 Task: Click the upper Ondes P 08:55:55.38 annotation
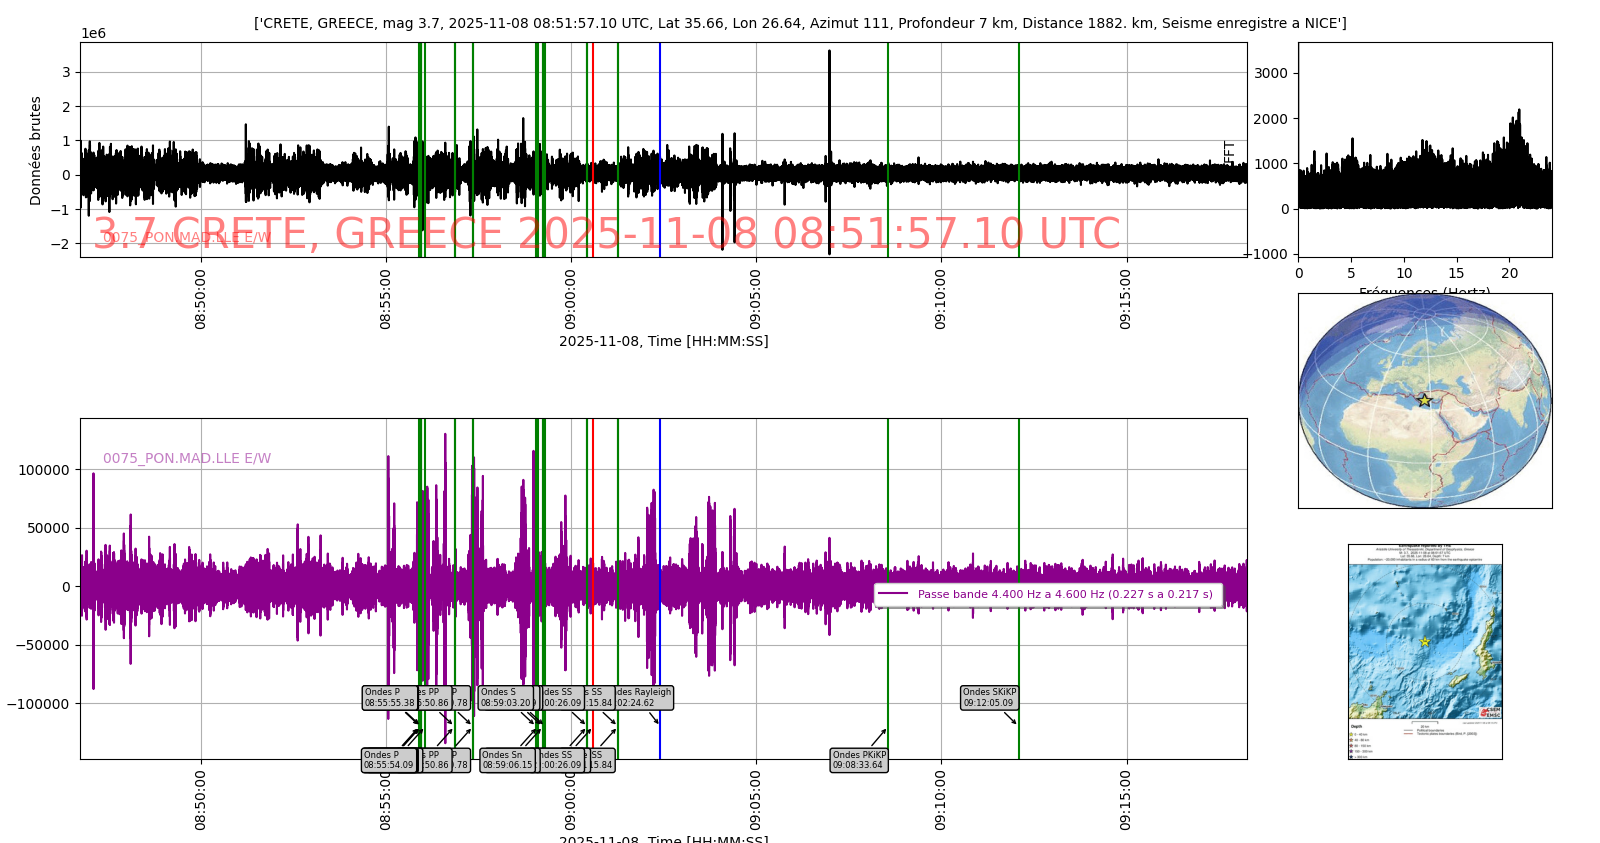pyautogui.click(x=389, y=697)
